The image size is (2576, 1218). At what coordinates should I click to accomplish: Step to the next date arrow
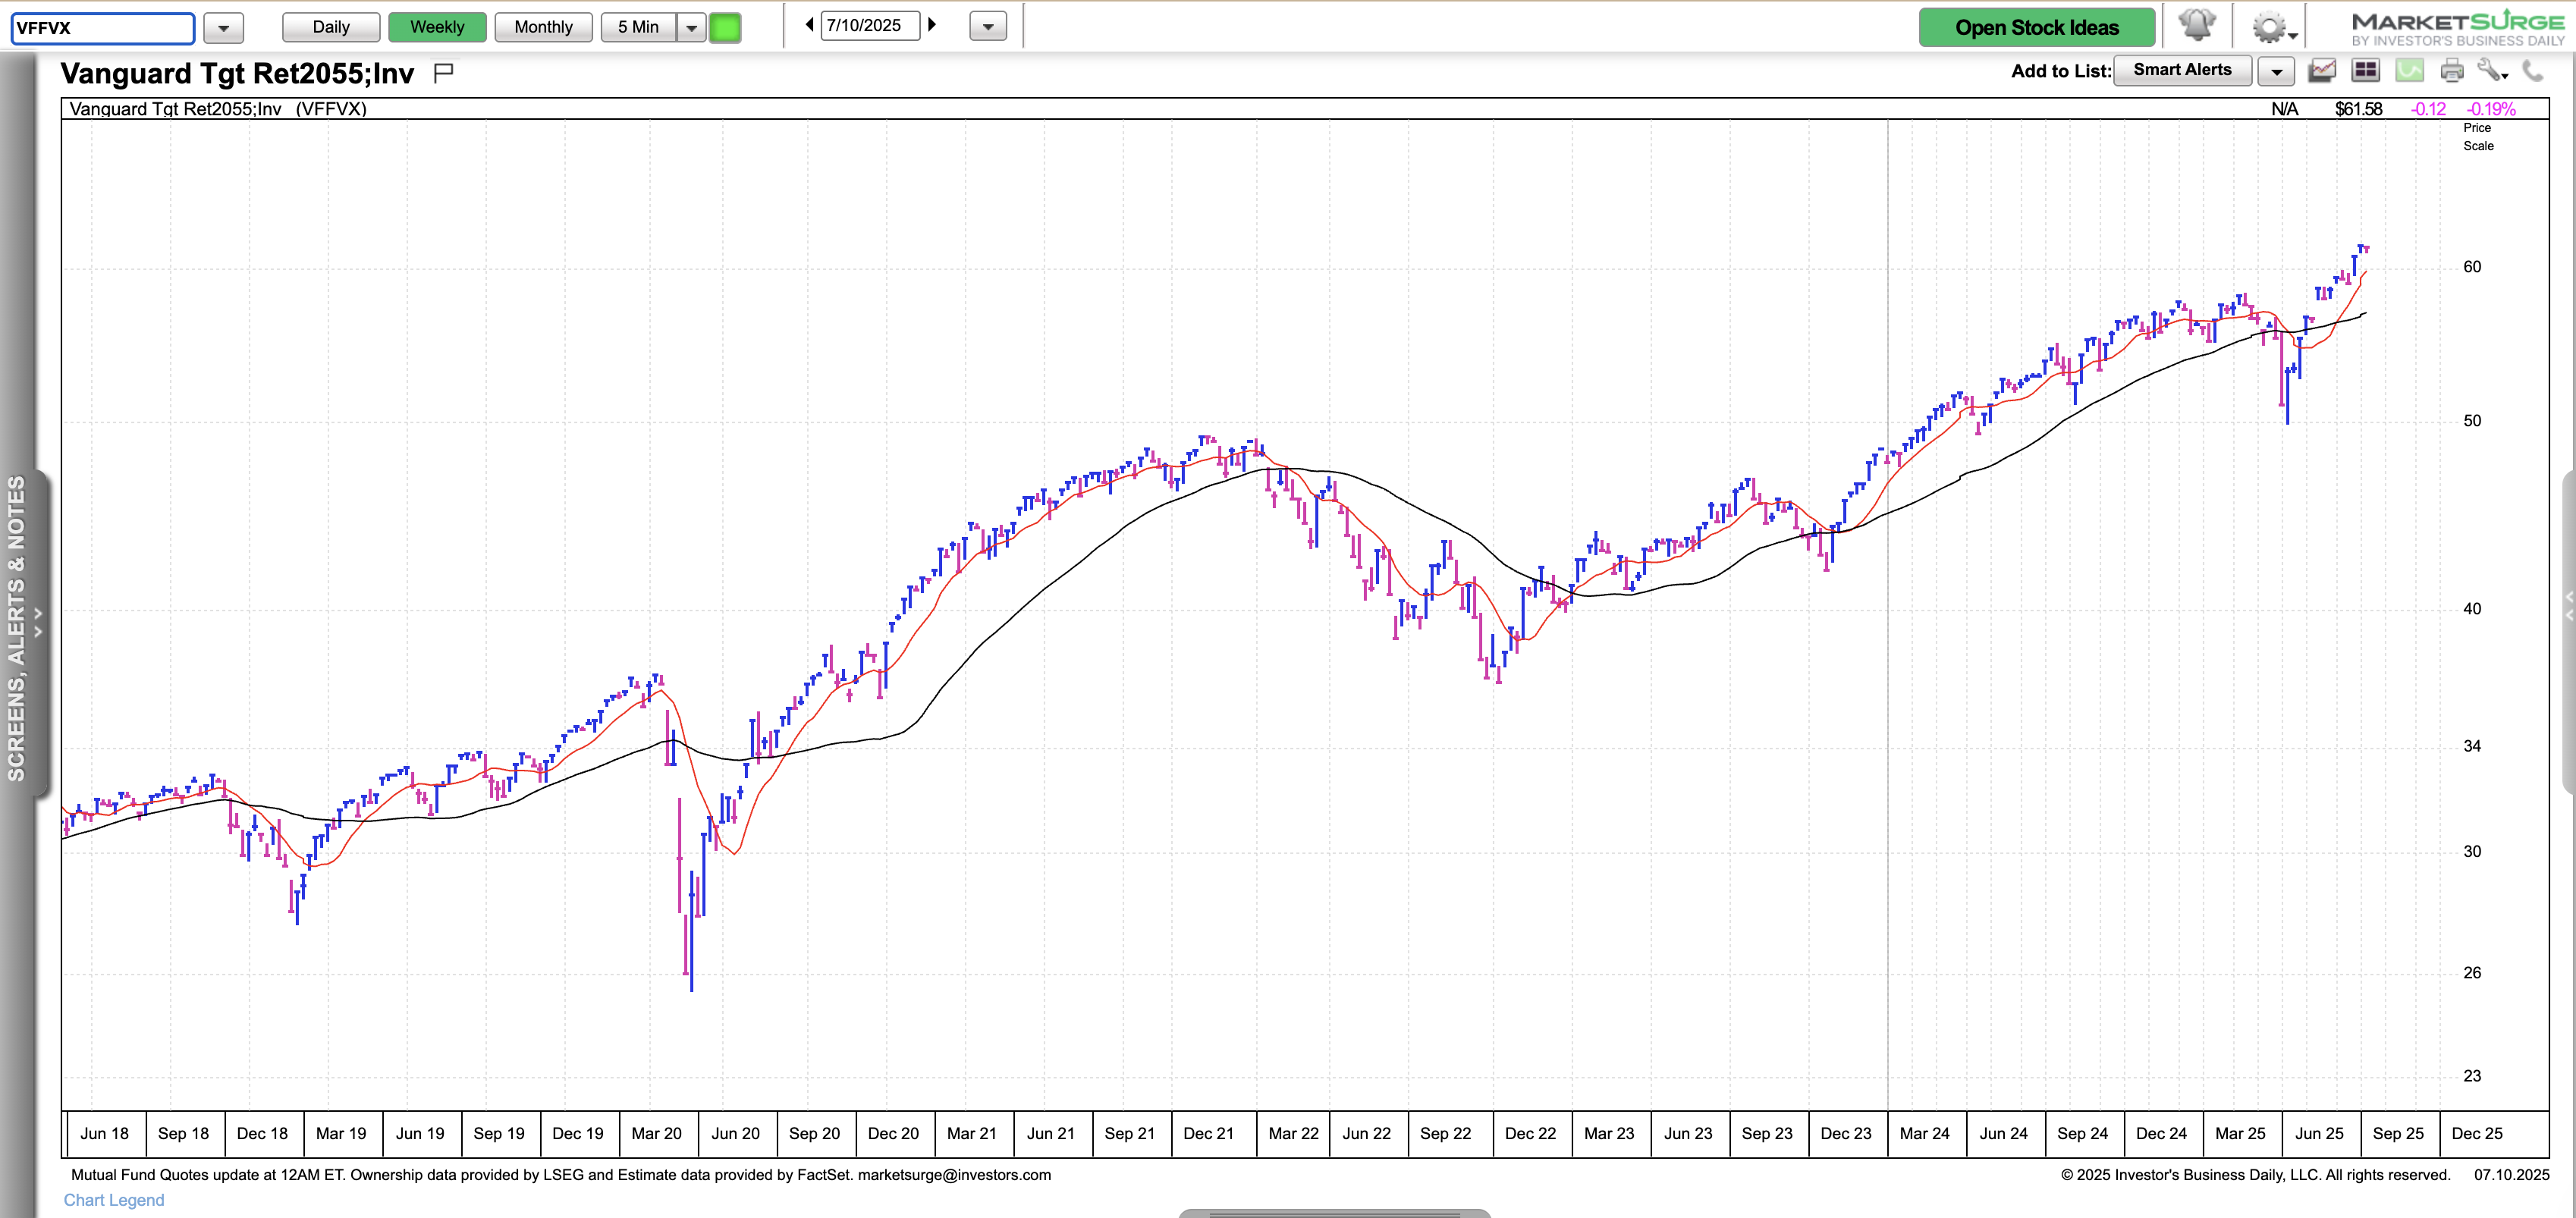point(932,25)
